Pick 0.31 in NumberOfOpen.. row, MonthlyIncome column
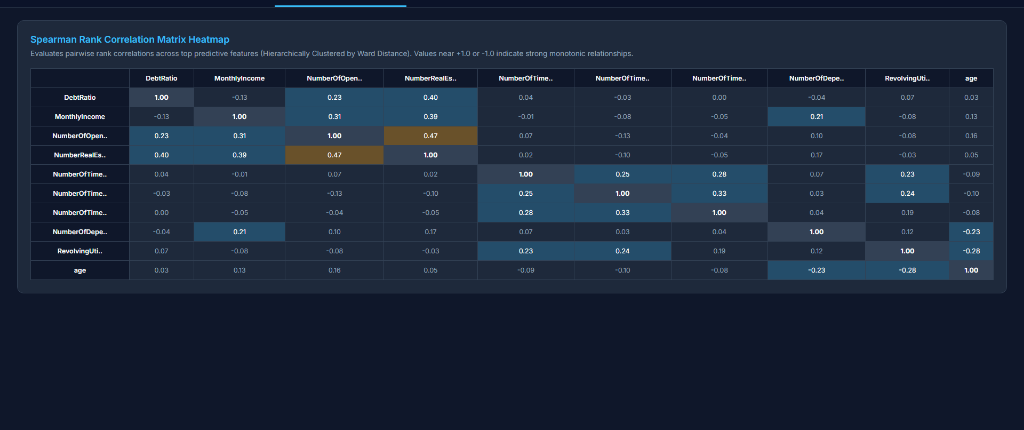Image resolution: width=1024 pixels, height=430 pixels. (239, 136)
